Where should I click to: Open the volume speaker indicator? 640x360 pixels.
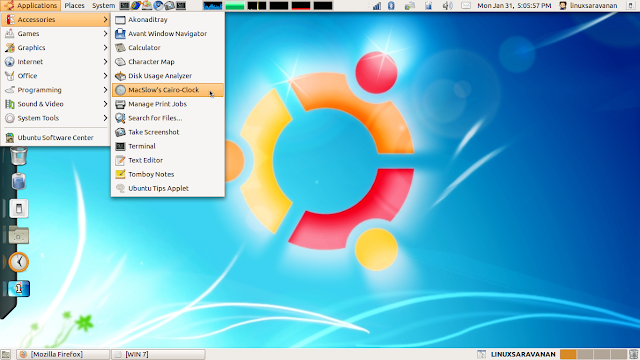[447, 6]
